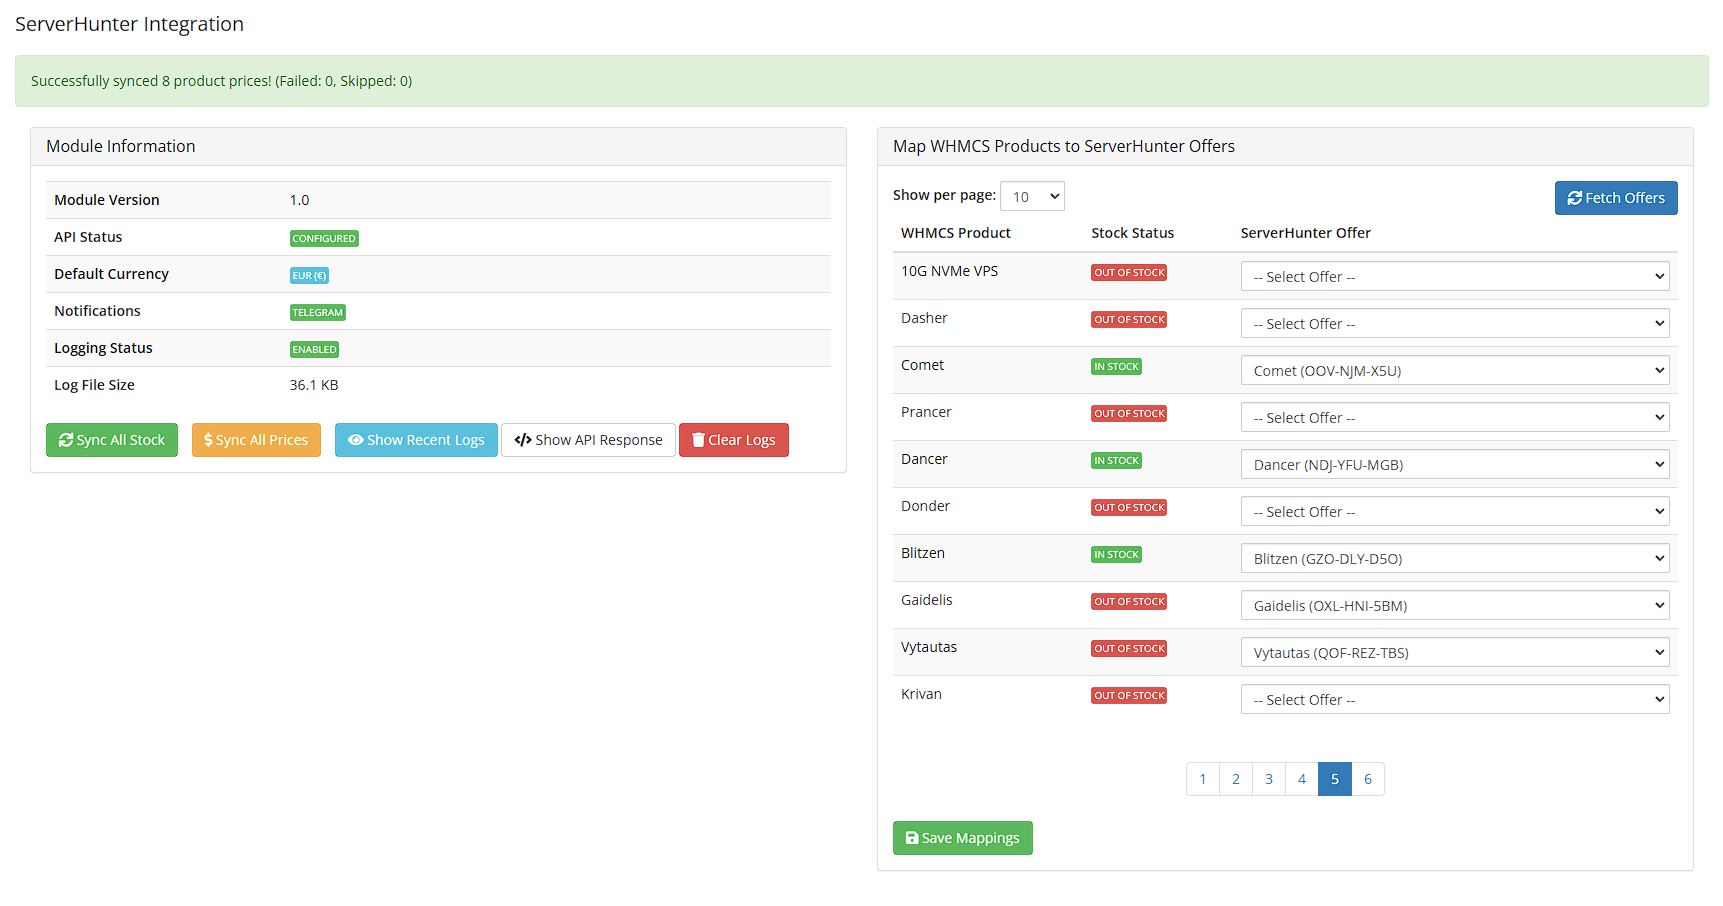1723x906 pixels.
Task: Click the IN STOCK badge for Blitzen
Action: tap(1116, 554)
